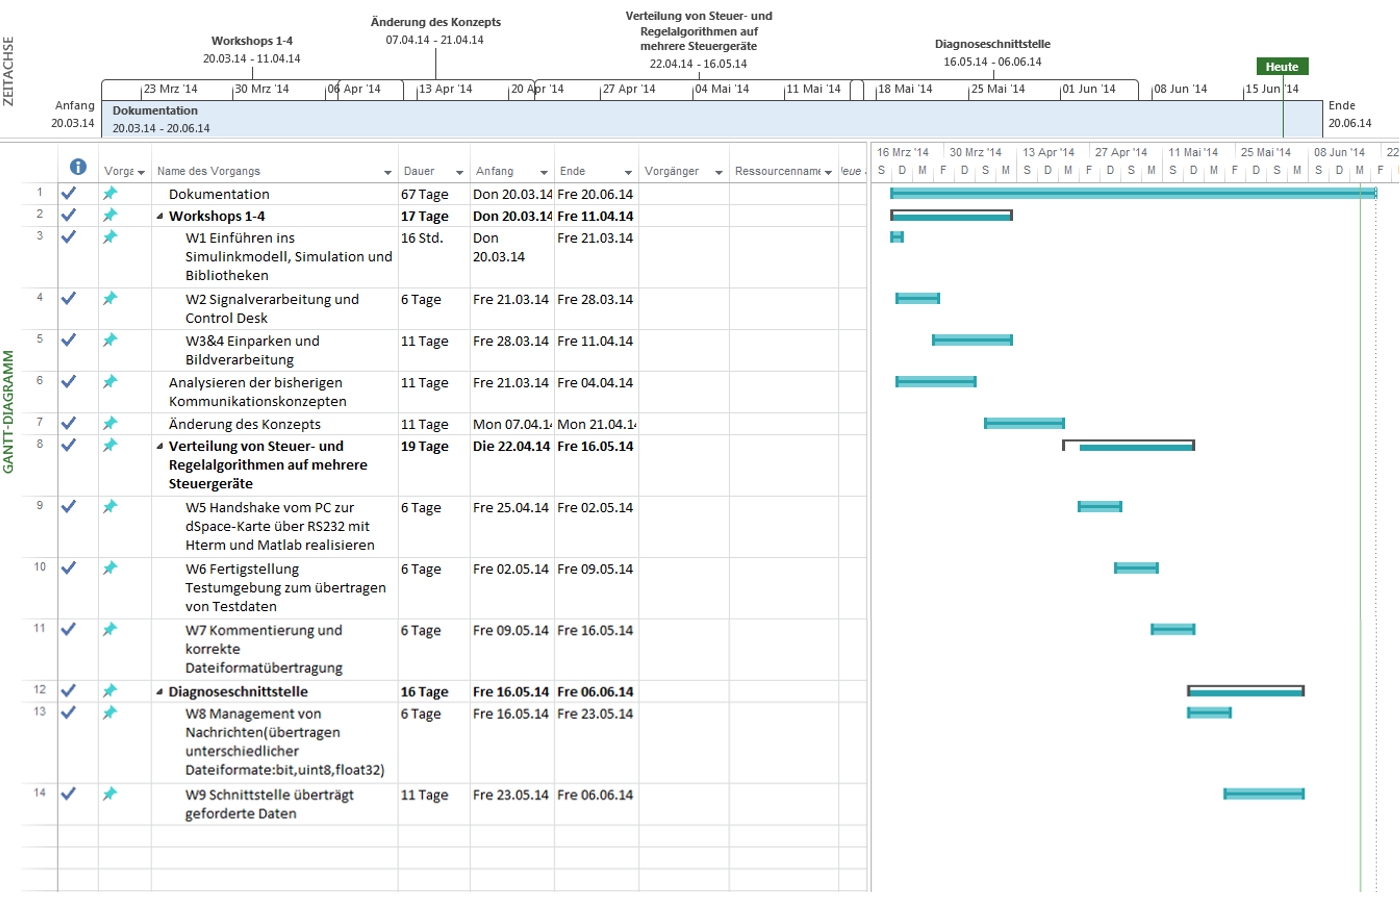Click the pin icon in the Workshops 1-4 row
This screenshot has width=1400, height=900.
pyautogui.click(x=110, y=215)
